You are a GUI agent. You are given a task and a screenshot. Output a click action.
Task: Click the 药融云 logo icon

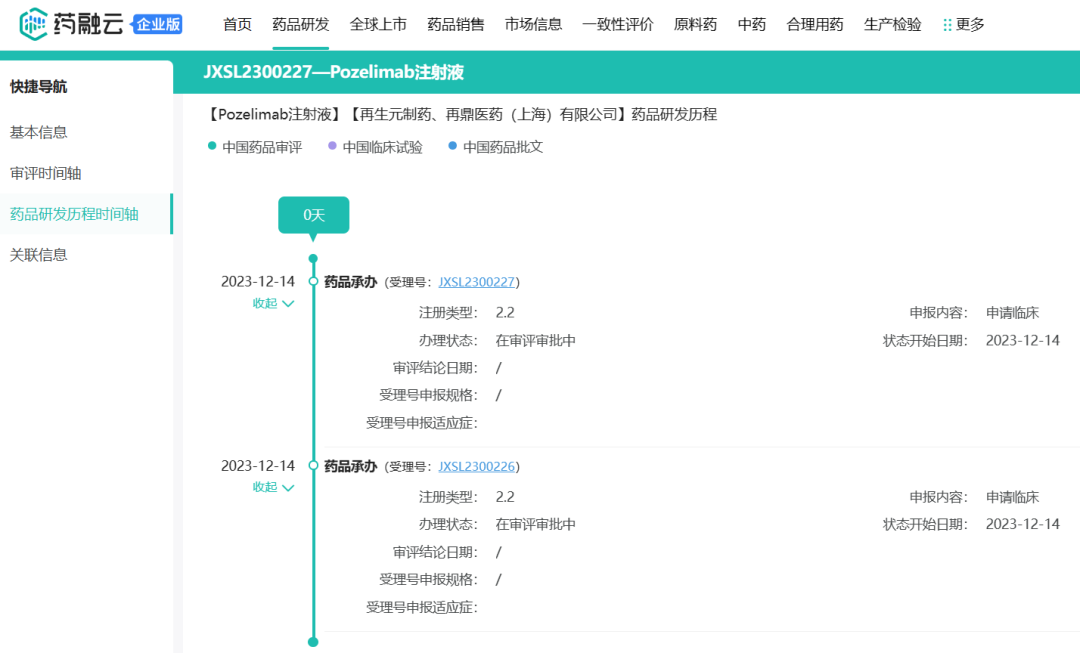coord(35,24)
